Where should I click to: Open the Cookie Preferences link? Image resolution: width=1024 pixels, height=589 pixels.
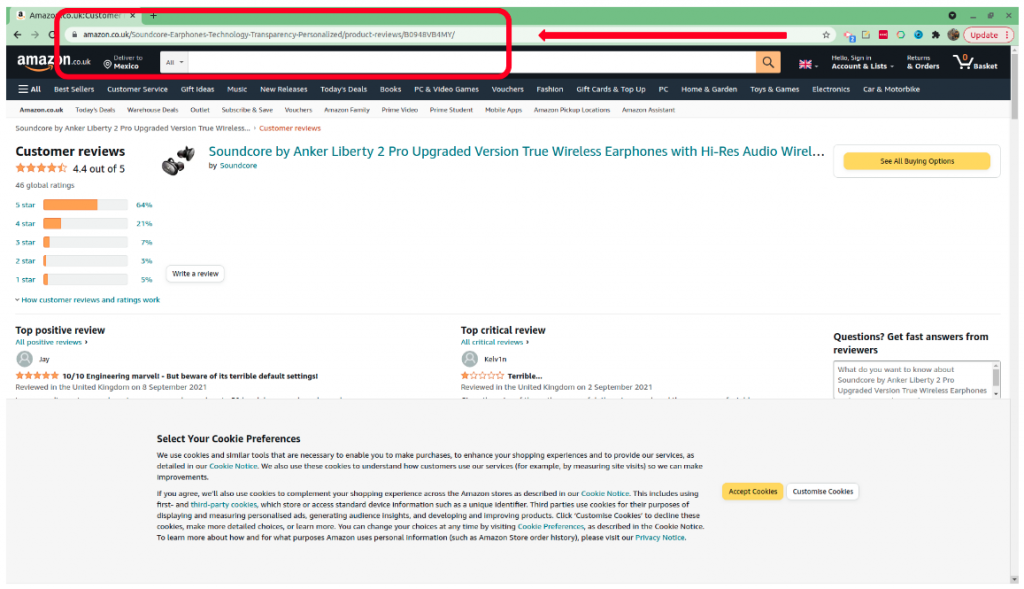(551, 526)
